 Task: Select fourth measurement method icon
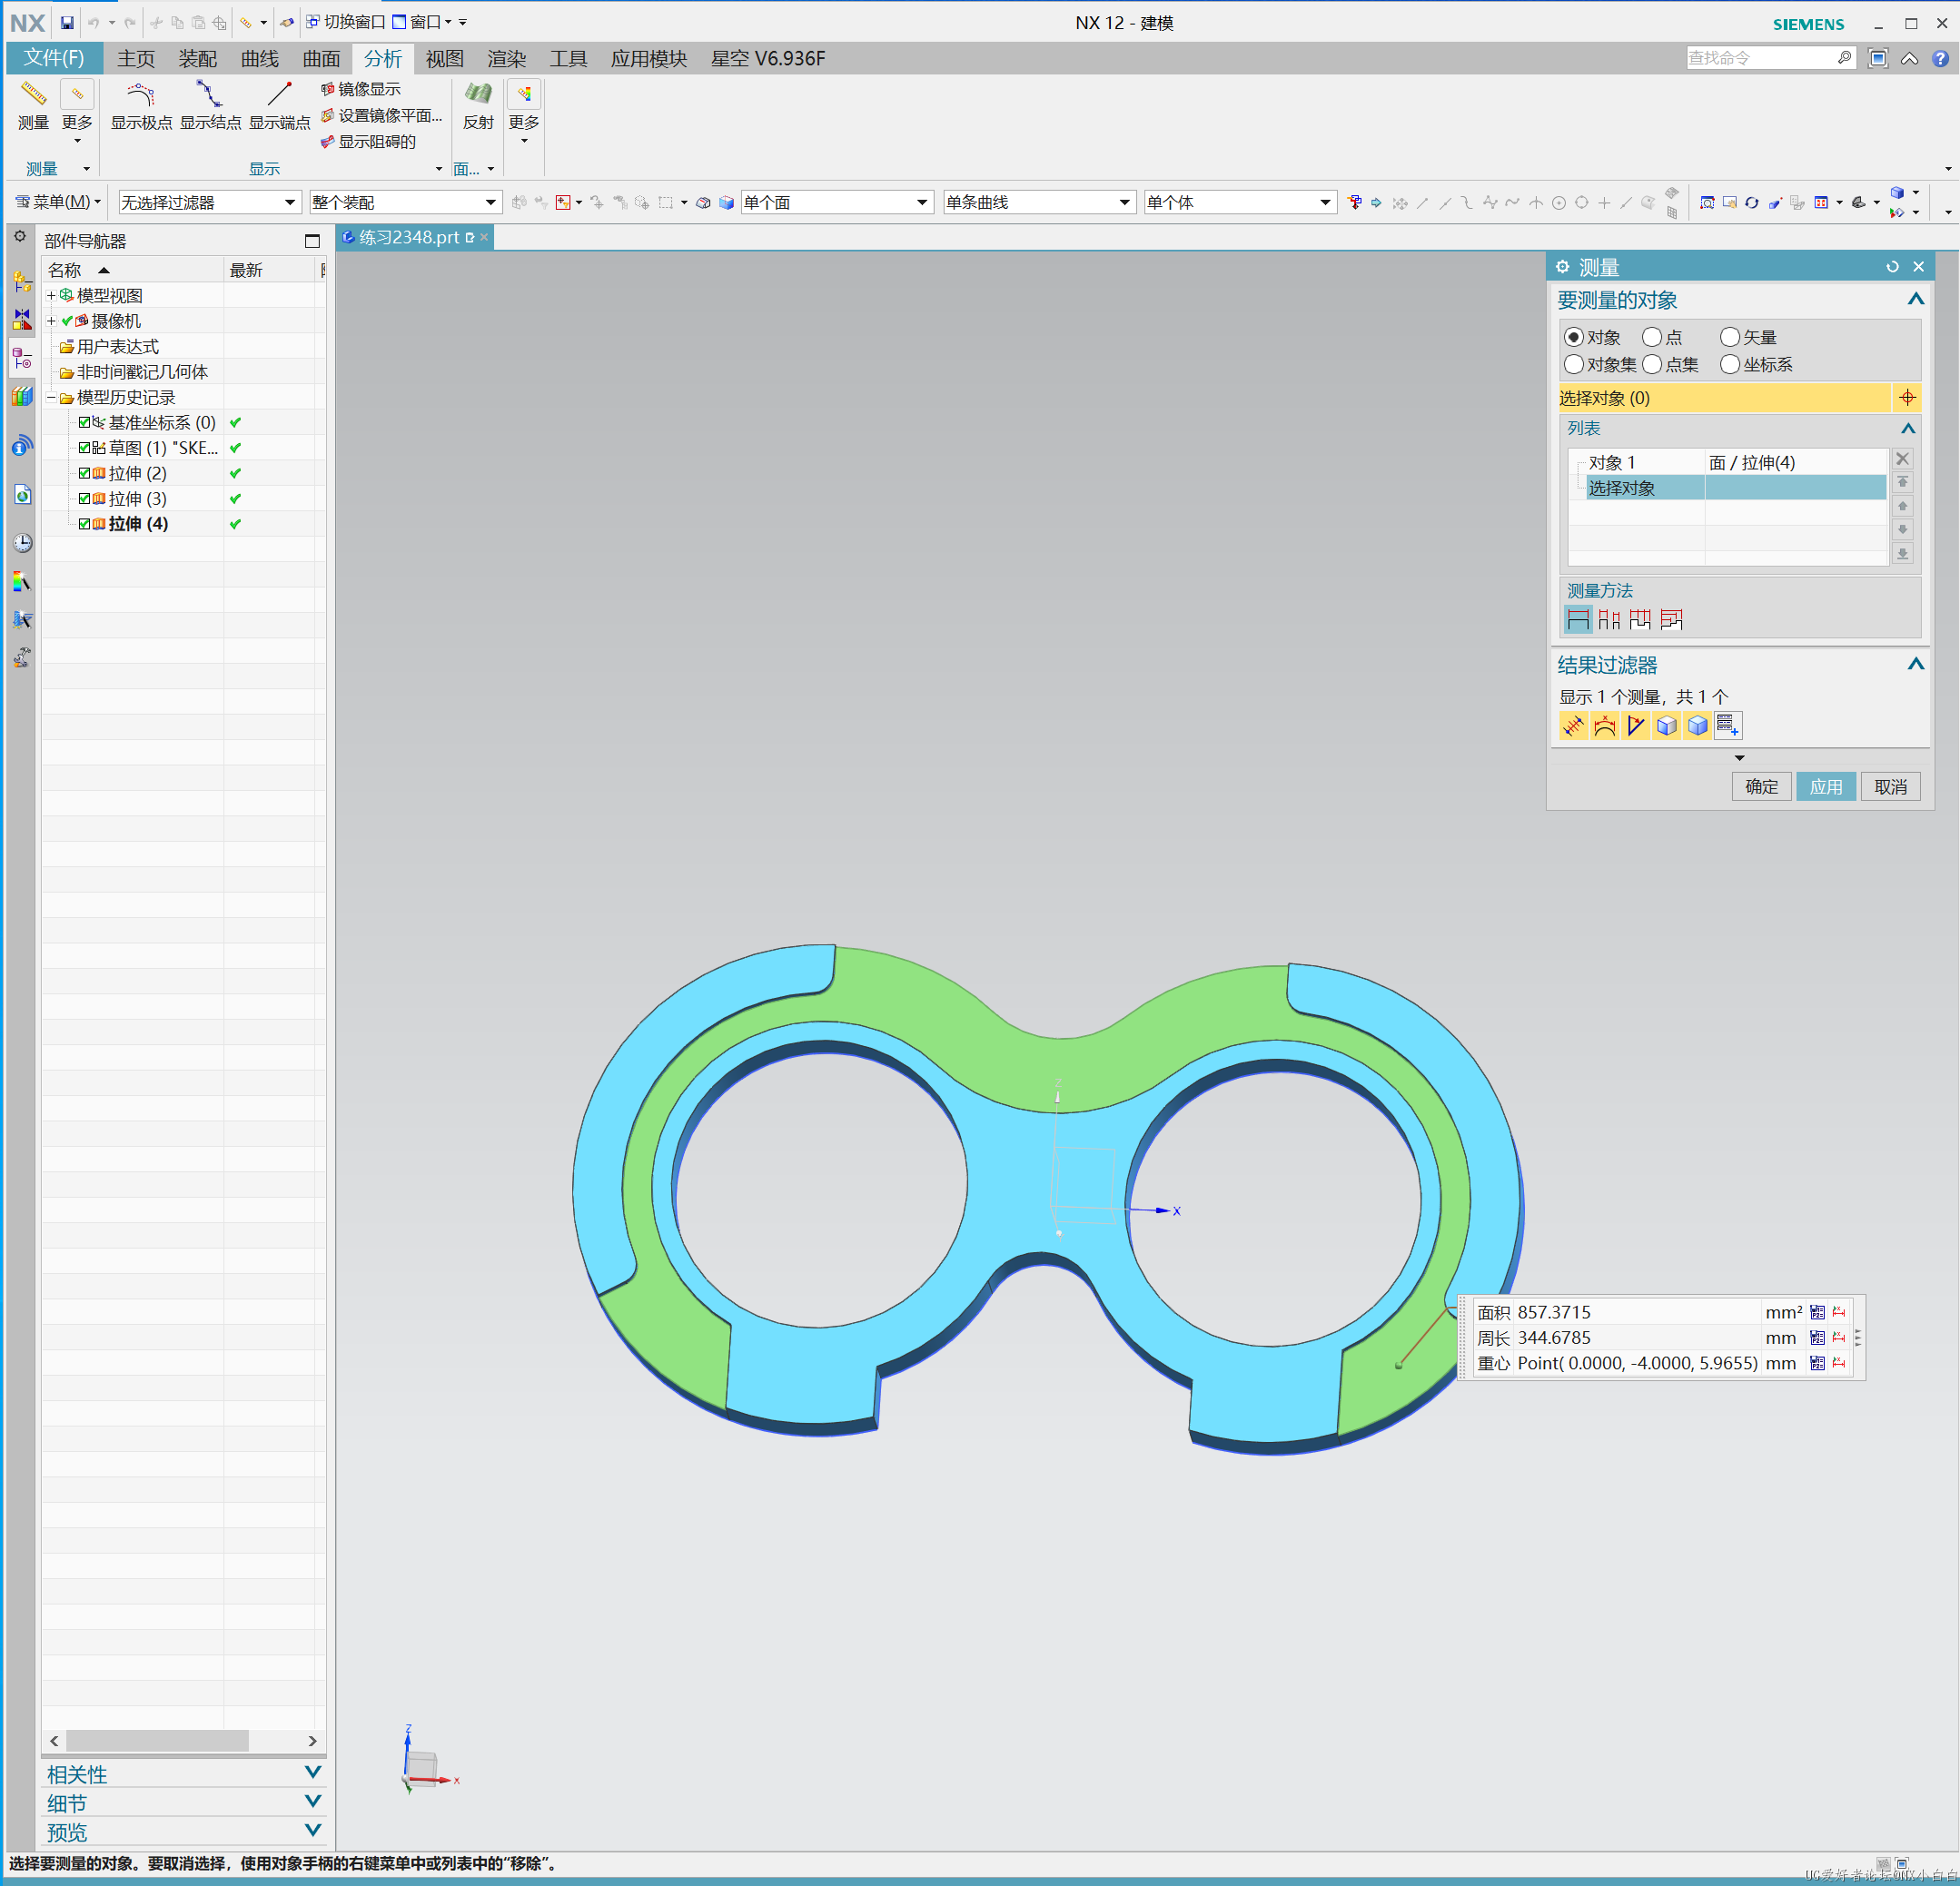1671,619
